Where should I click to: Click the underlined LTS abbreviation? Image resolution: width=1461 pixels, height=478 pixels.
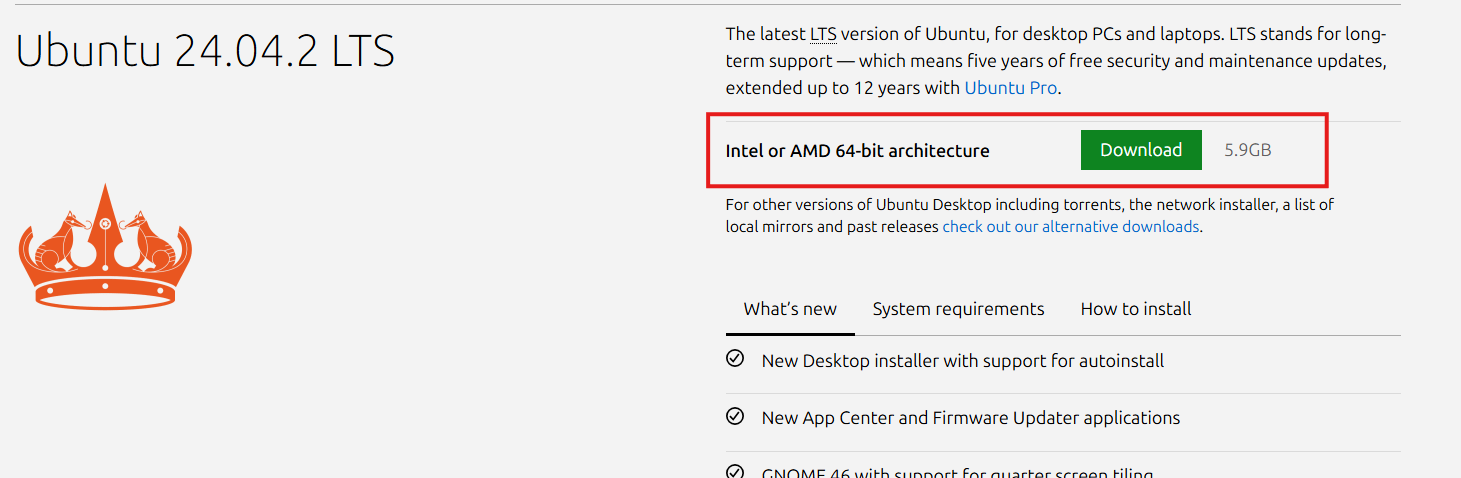(x=823, y=34)
